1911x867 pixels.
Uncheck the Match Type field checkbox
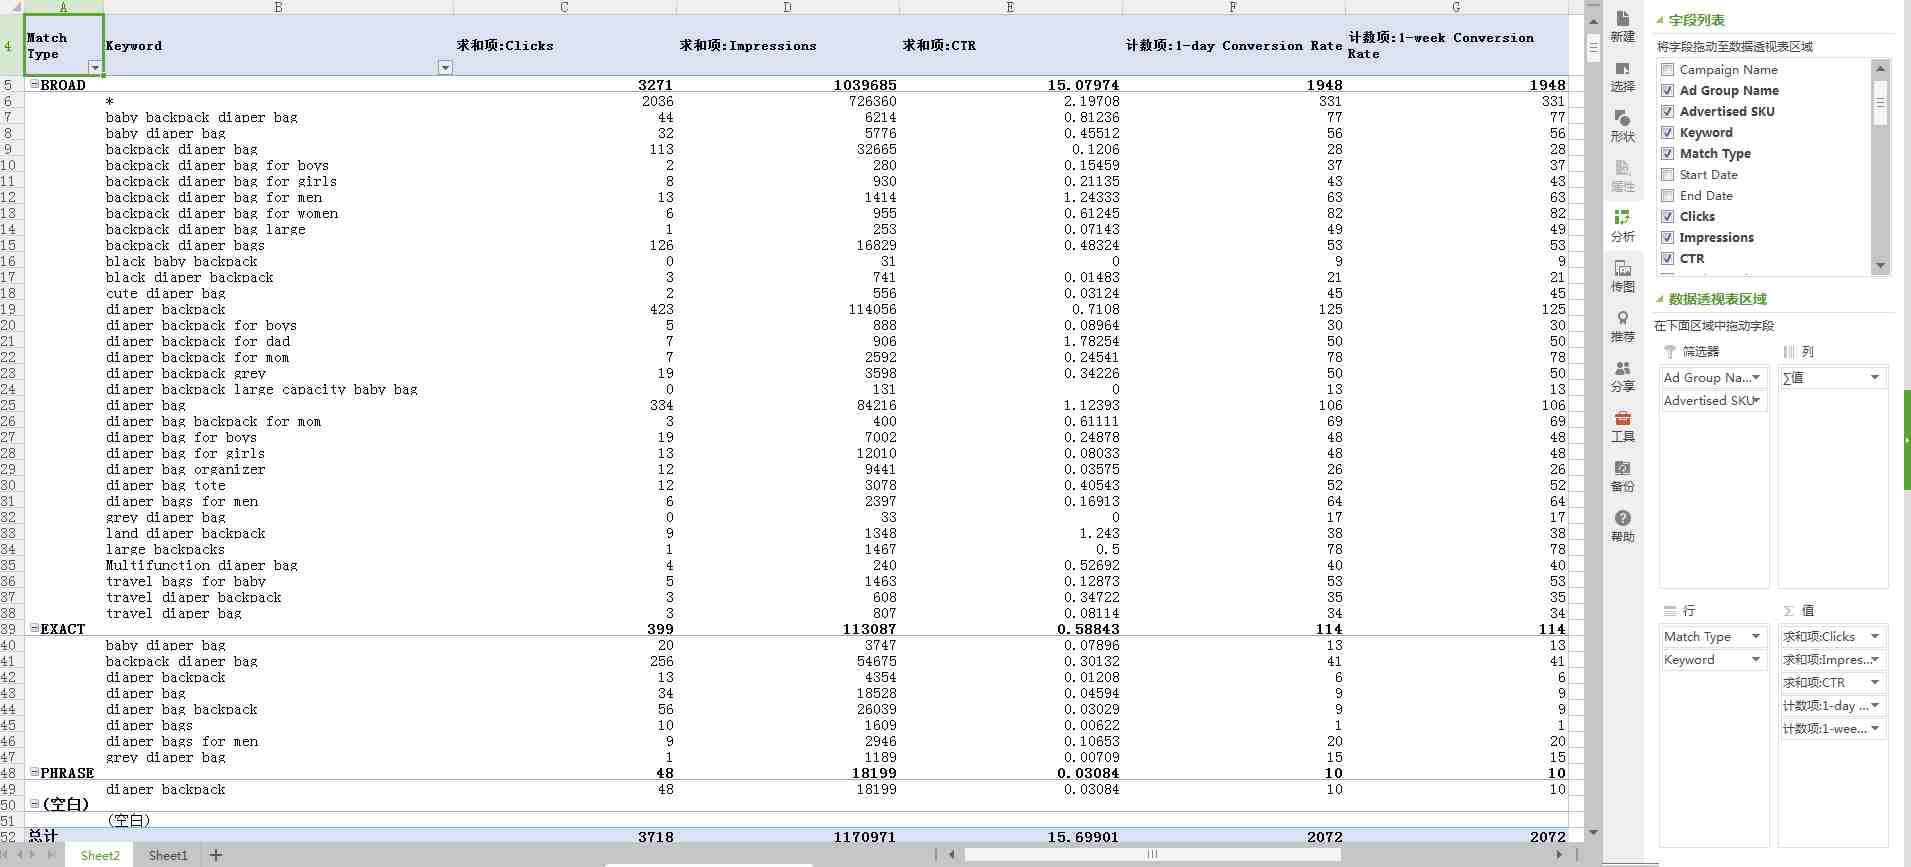tap(1667, 153)
